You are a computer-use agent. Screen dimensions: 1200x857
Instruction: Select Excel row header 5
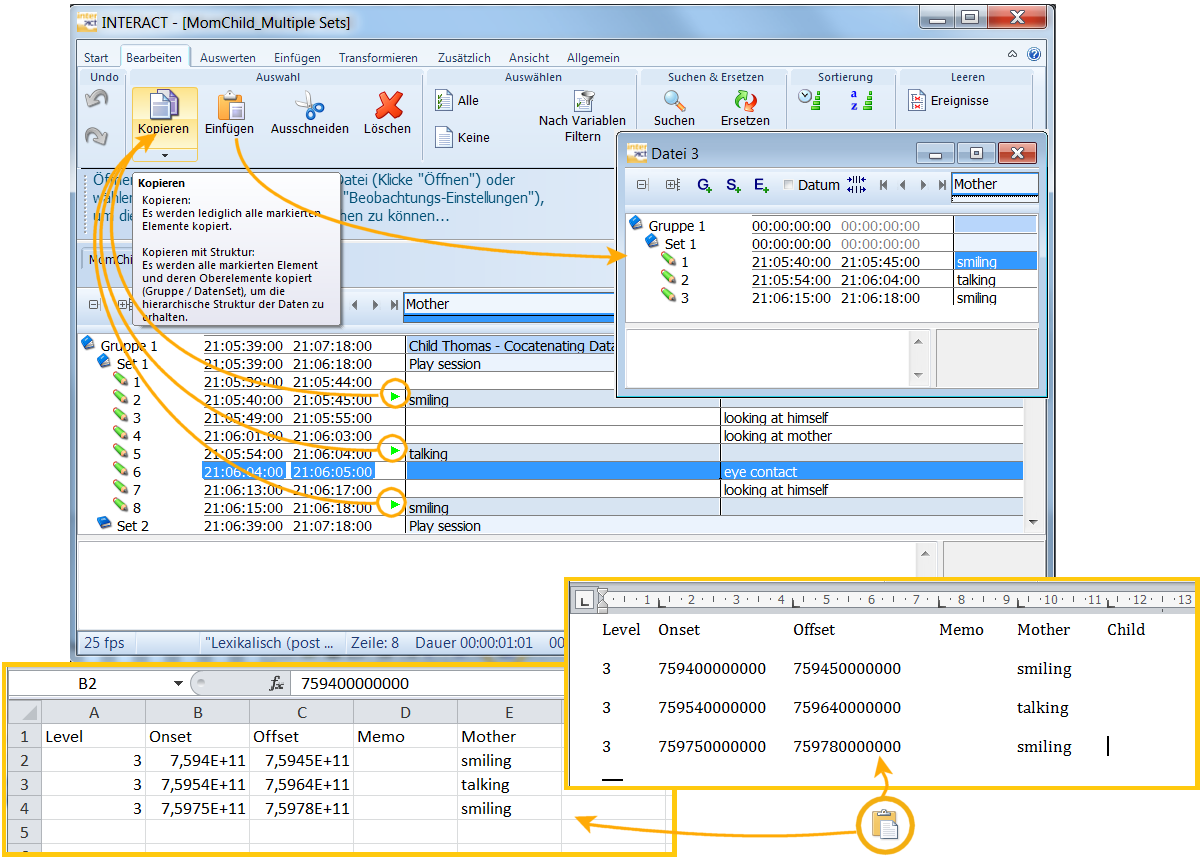(x=25, y=832)
